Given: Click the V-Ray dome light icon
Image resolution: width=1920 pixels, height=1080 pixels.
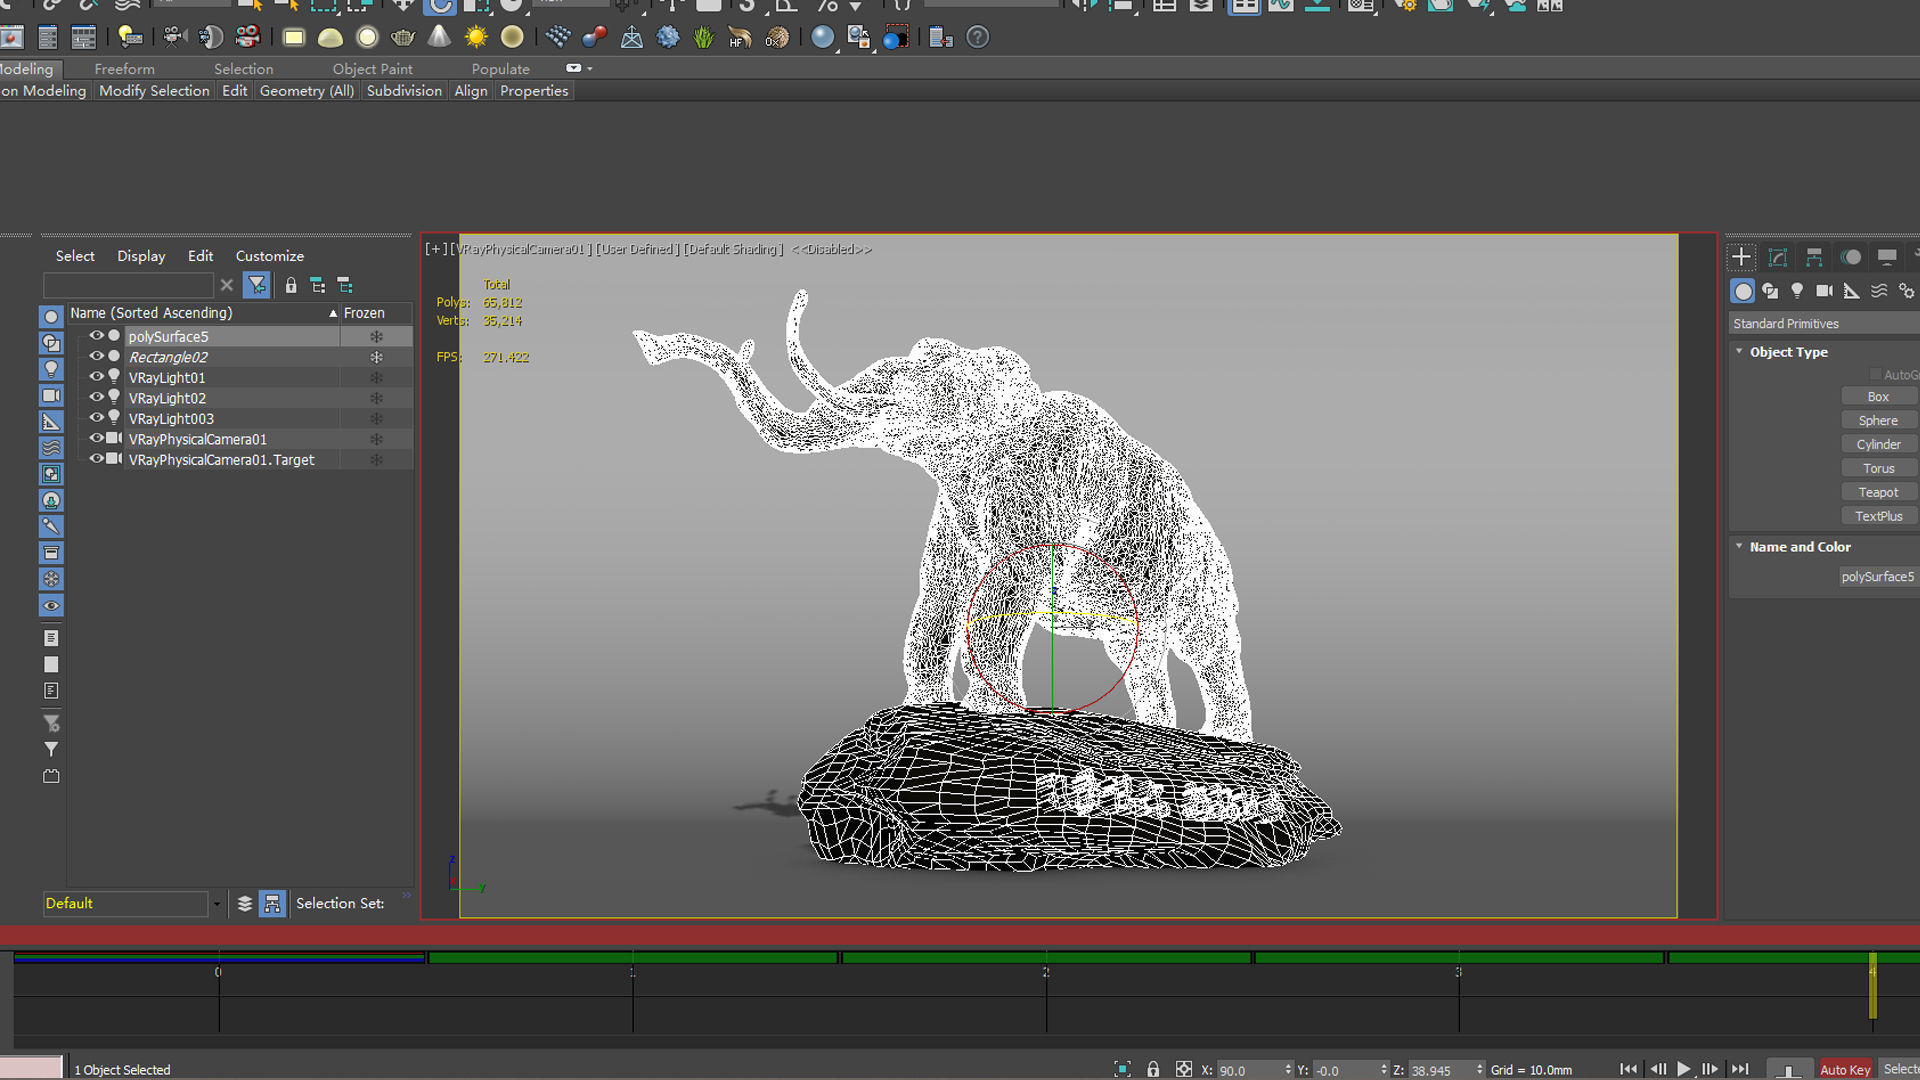Looking at the screenshot, I should (x=330, y=38).
